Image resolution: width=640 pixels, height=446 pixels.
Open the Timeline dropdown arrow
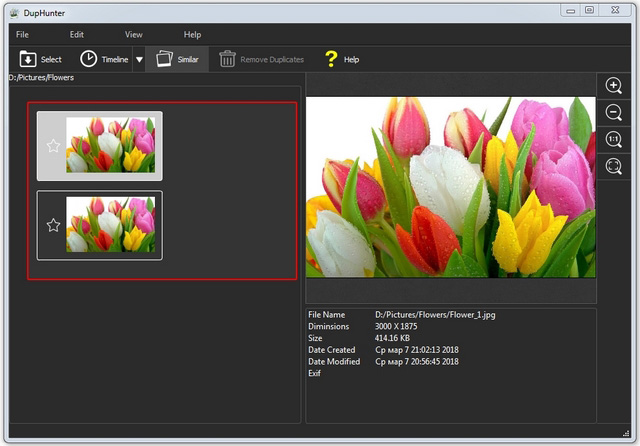tap(139, 60)
